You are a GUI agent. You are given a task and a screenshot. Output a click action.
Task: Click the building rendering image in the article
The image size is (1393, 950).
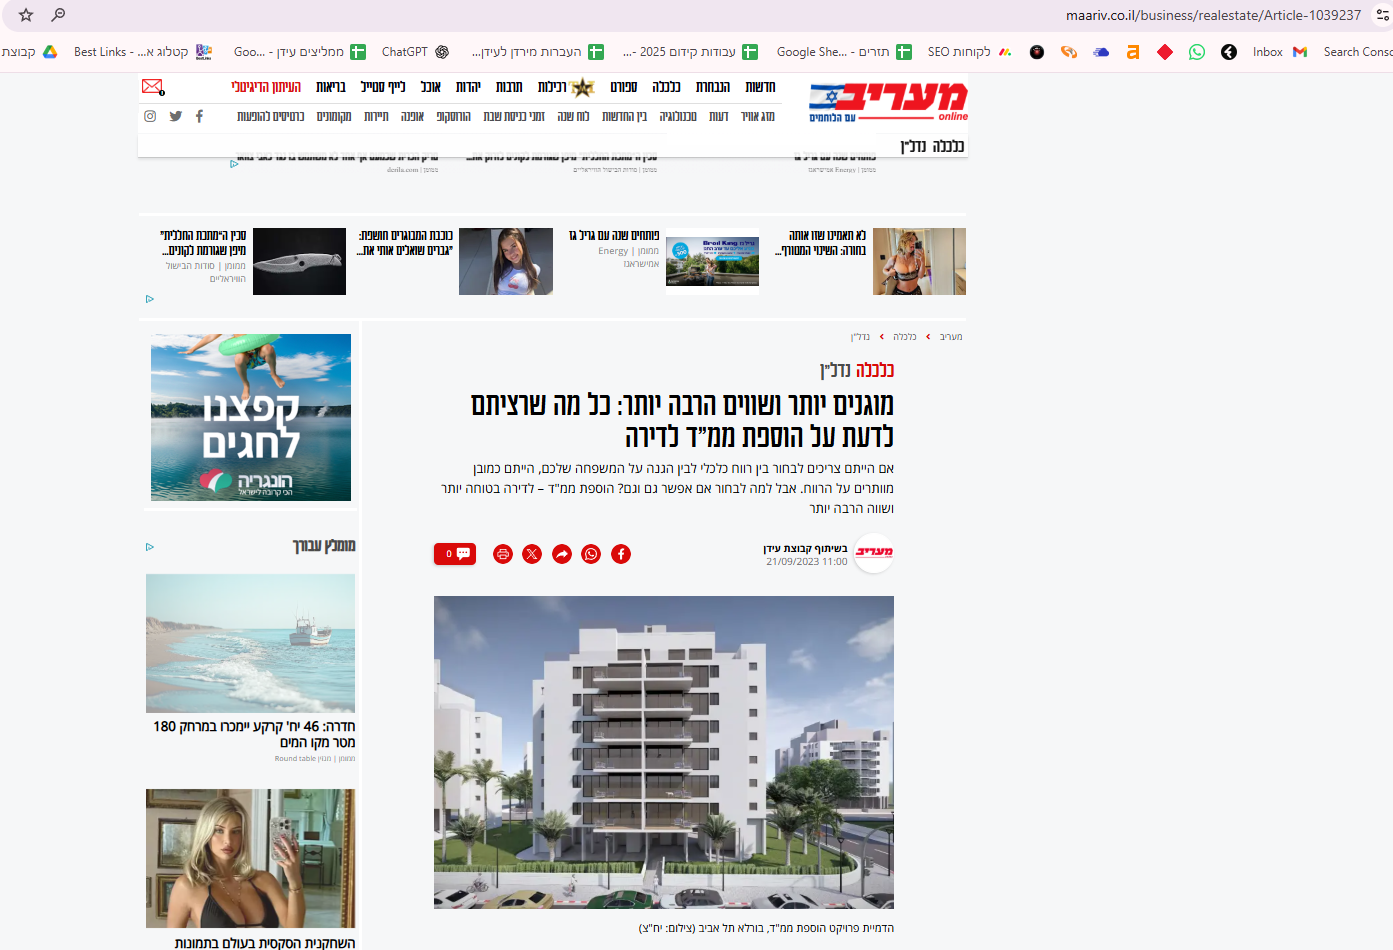point(663,751)
